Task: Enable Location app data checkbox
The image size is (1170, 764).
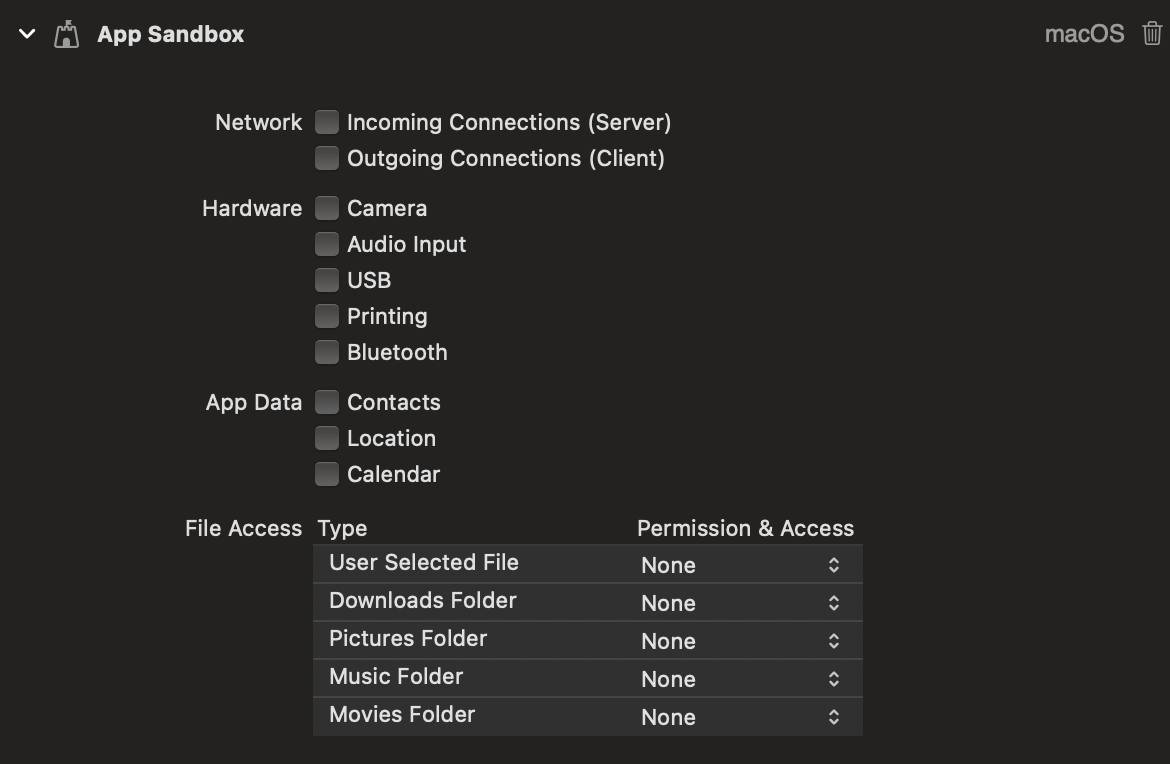Action: pyautogui.click(x=327, y=438)
